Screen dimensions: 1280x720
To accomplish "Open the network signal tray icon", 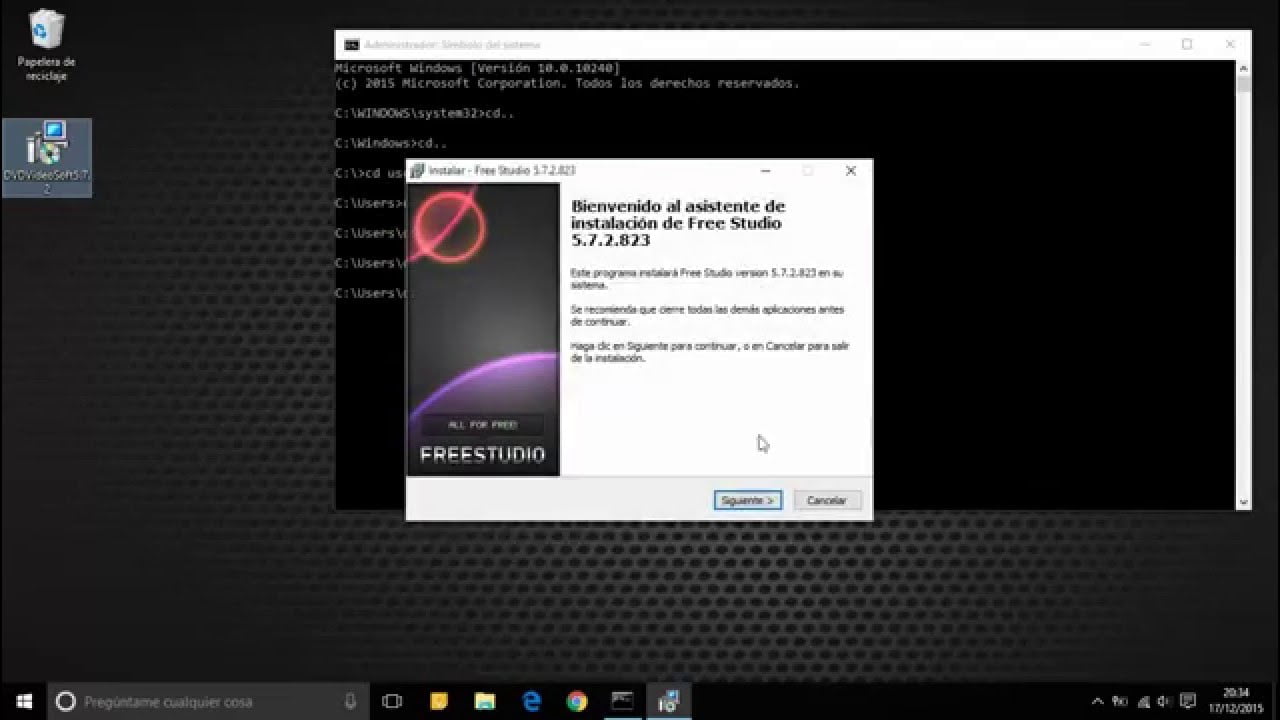I will pos(1143,701).
